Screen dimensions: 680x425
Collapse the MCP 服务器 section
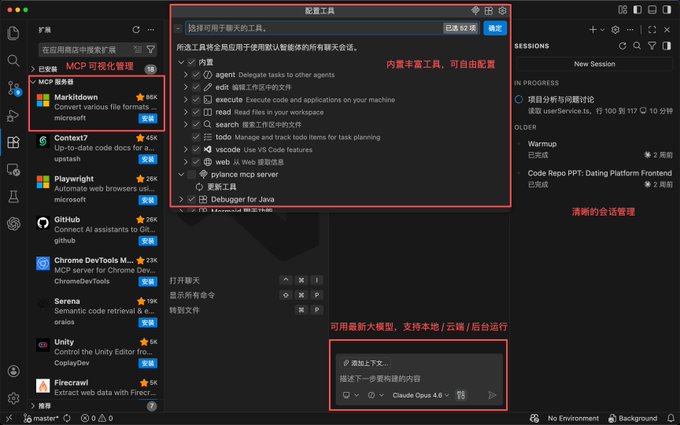[x=33, y=81]
